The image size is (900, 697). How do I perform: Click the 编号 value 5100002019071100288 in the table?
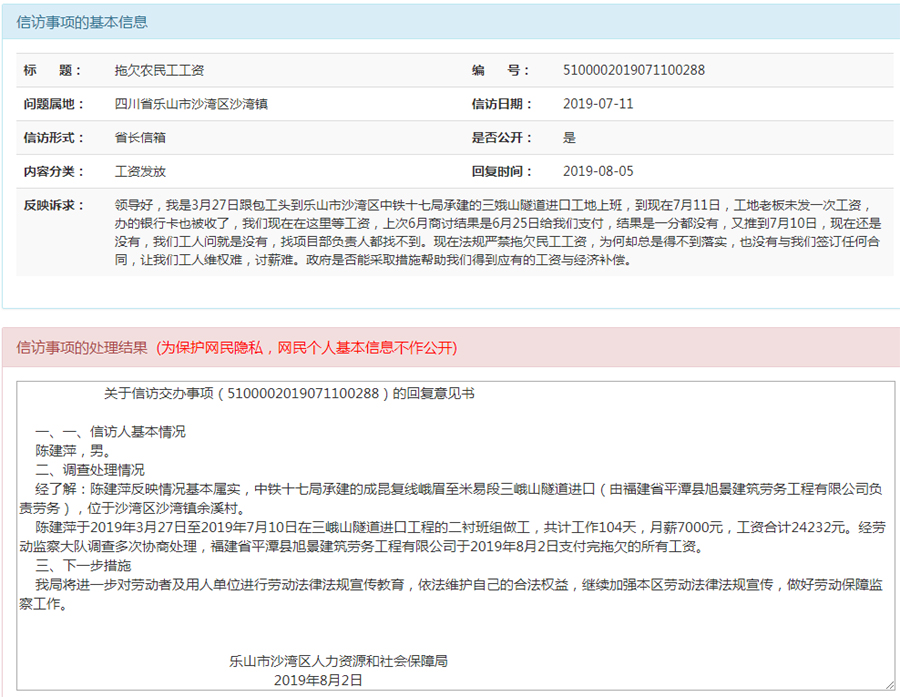[x=634, y=71]
